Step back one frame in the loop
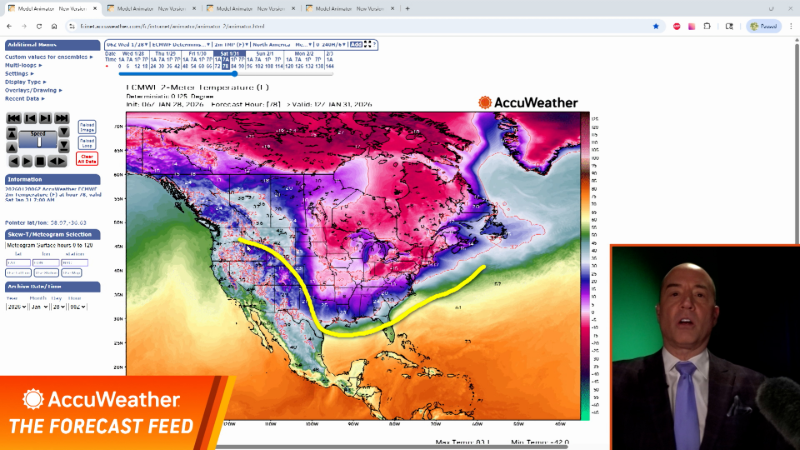The image size is (800, 450). 30,118
